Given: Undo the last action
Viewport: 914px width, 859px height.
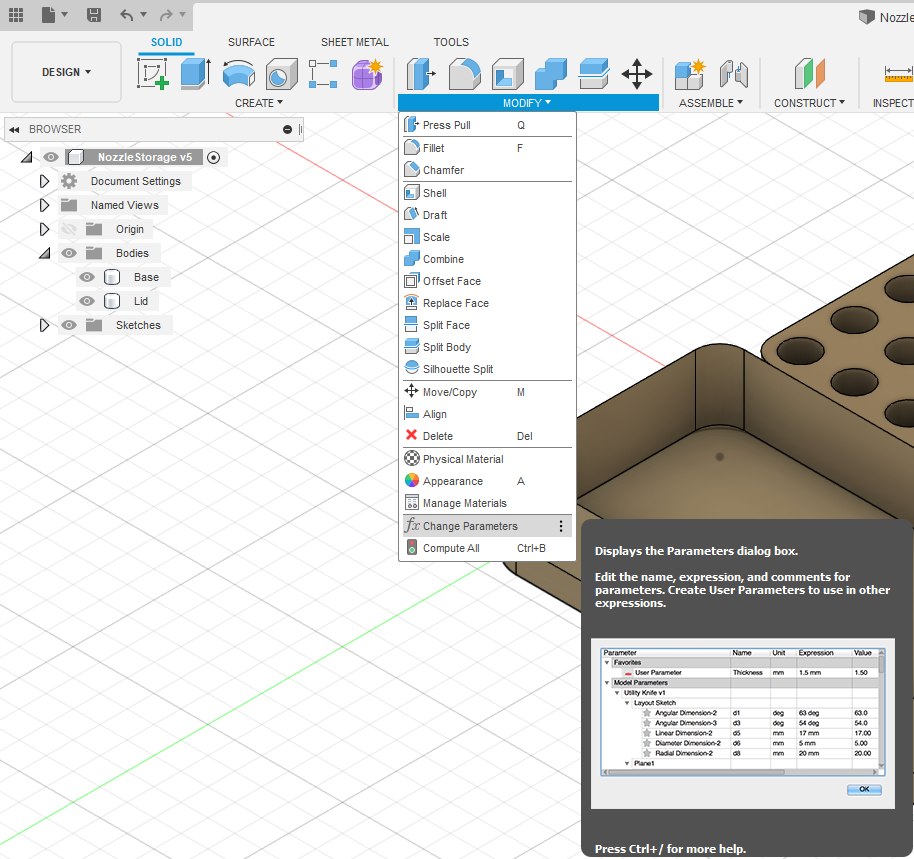Looking at the screenshot, I should click(x=126, y=15).
